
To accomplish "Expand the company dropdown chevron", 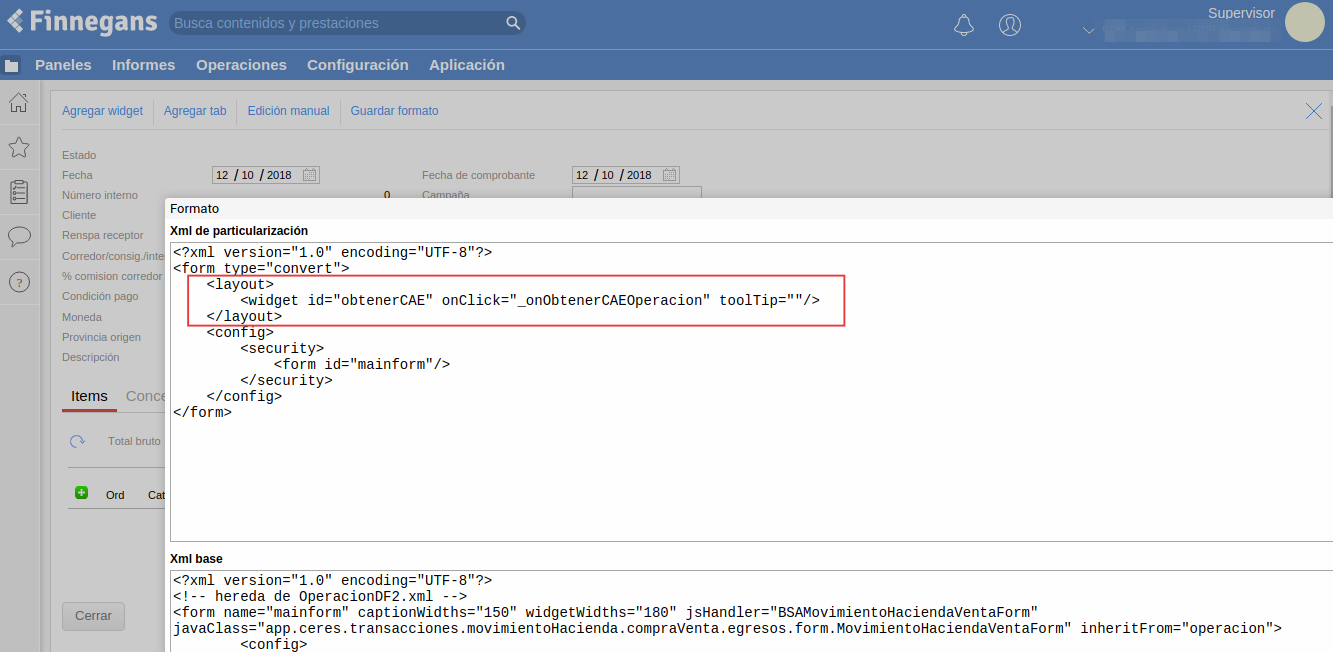I will point(1089,31).
